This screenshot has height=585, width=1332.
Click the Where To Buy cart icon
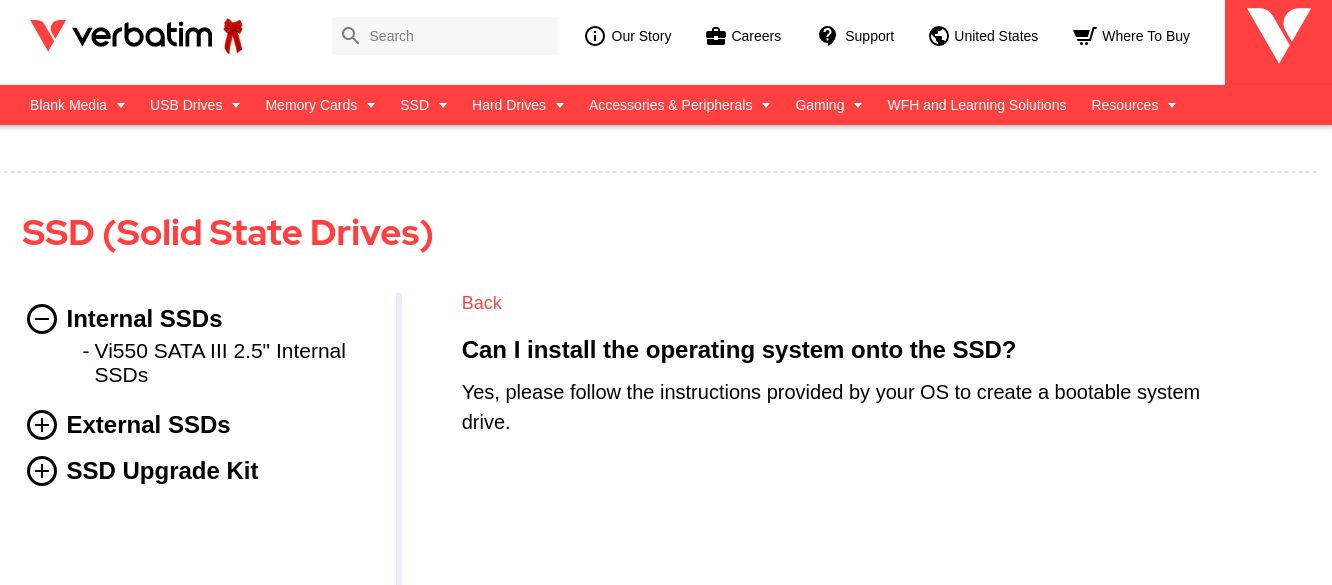pyautogui.click(x=1084, y=36)
